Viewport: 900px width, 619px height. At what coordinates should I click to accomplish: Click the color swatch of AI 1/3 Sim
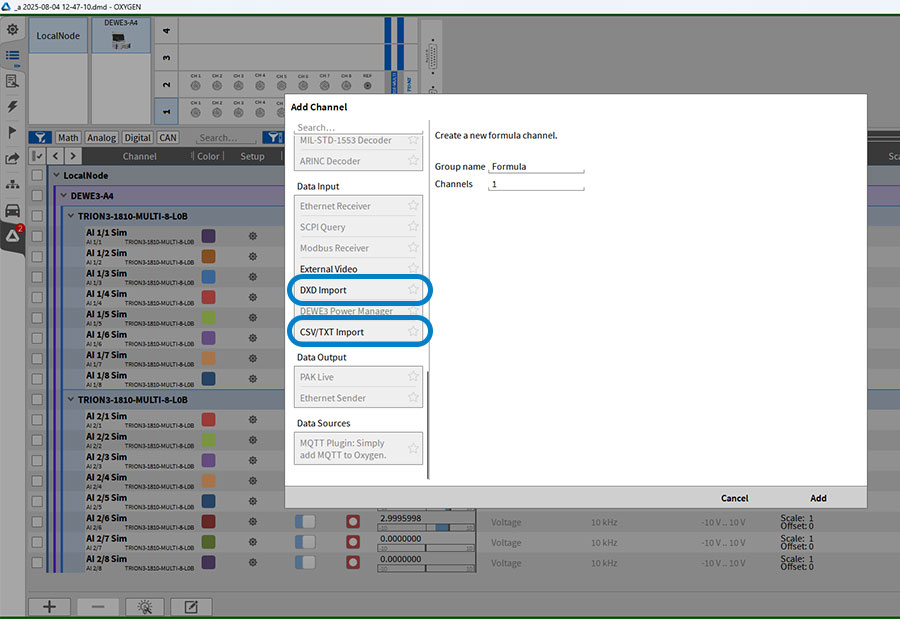click(x=209, y=277)
